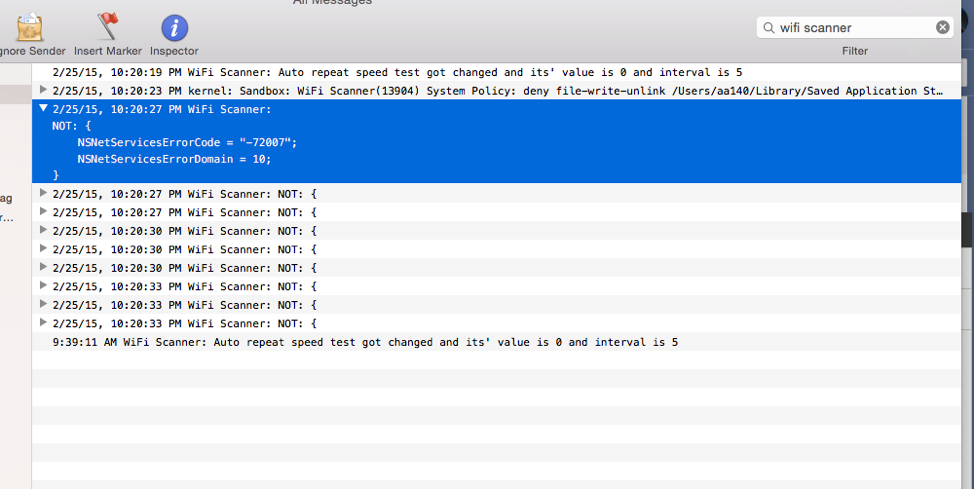Click the magnifier icon in the filter field
This screenshot has width=974, height=489.
pos(769,27)
